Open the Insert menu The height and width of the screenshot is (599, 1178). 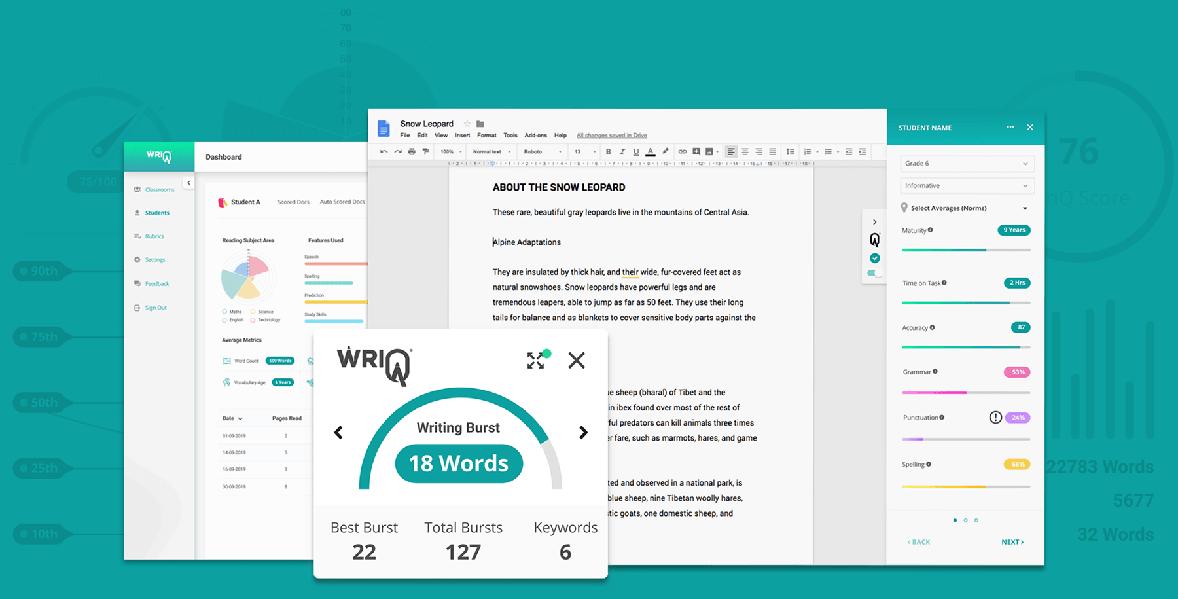pos(462,135)
